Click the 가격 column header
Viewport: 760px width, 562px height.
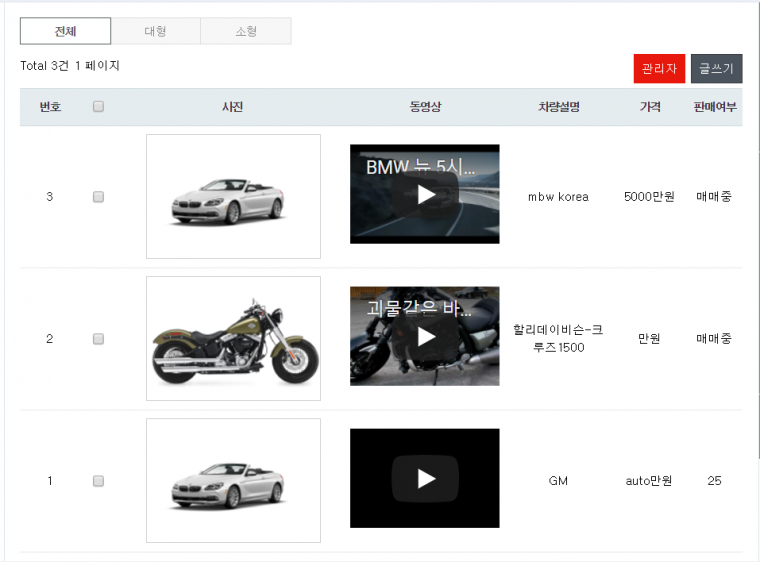(650, 107)
